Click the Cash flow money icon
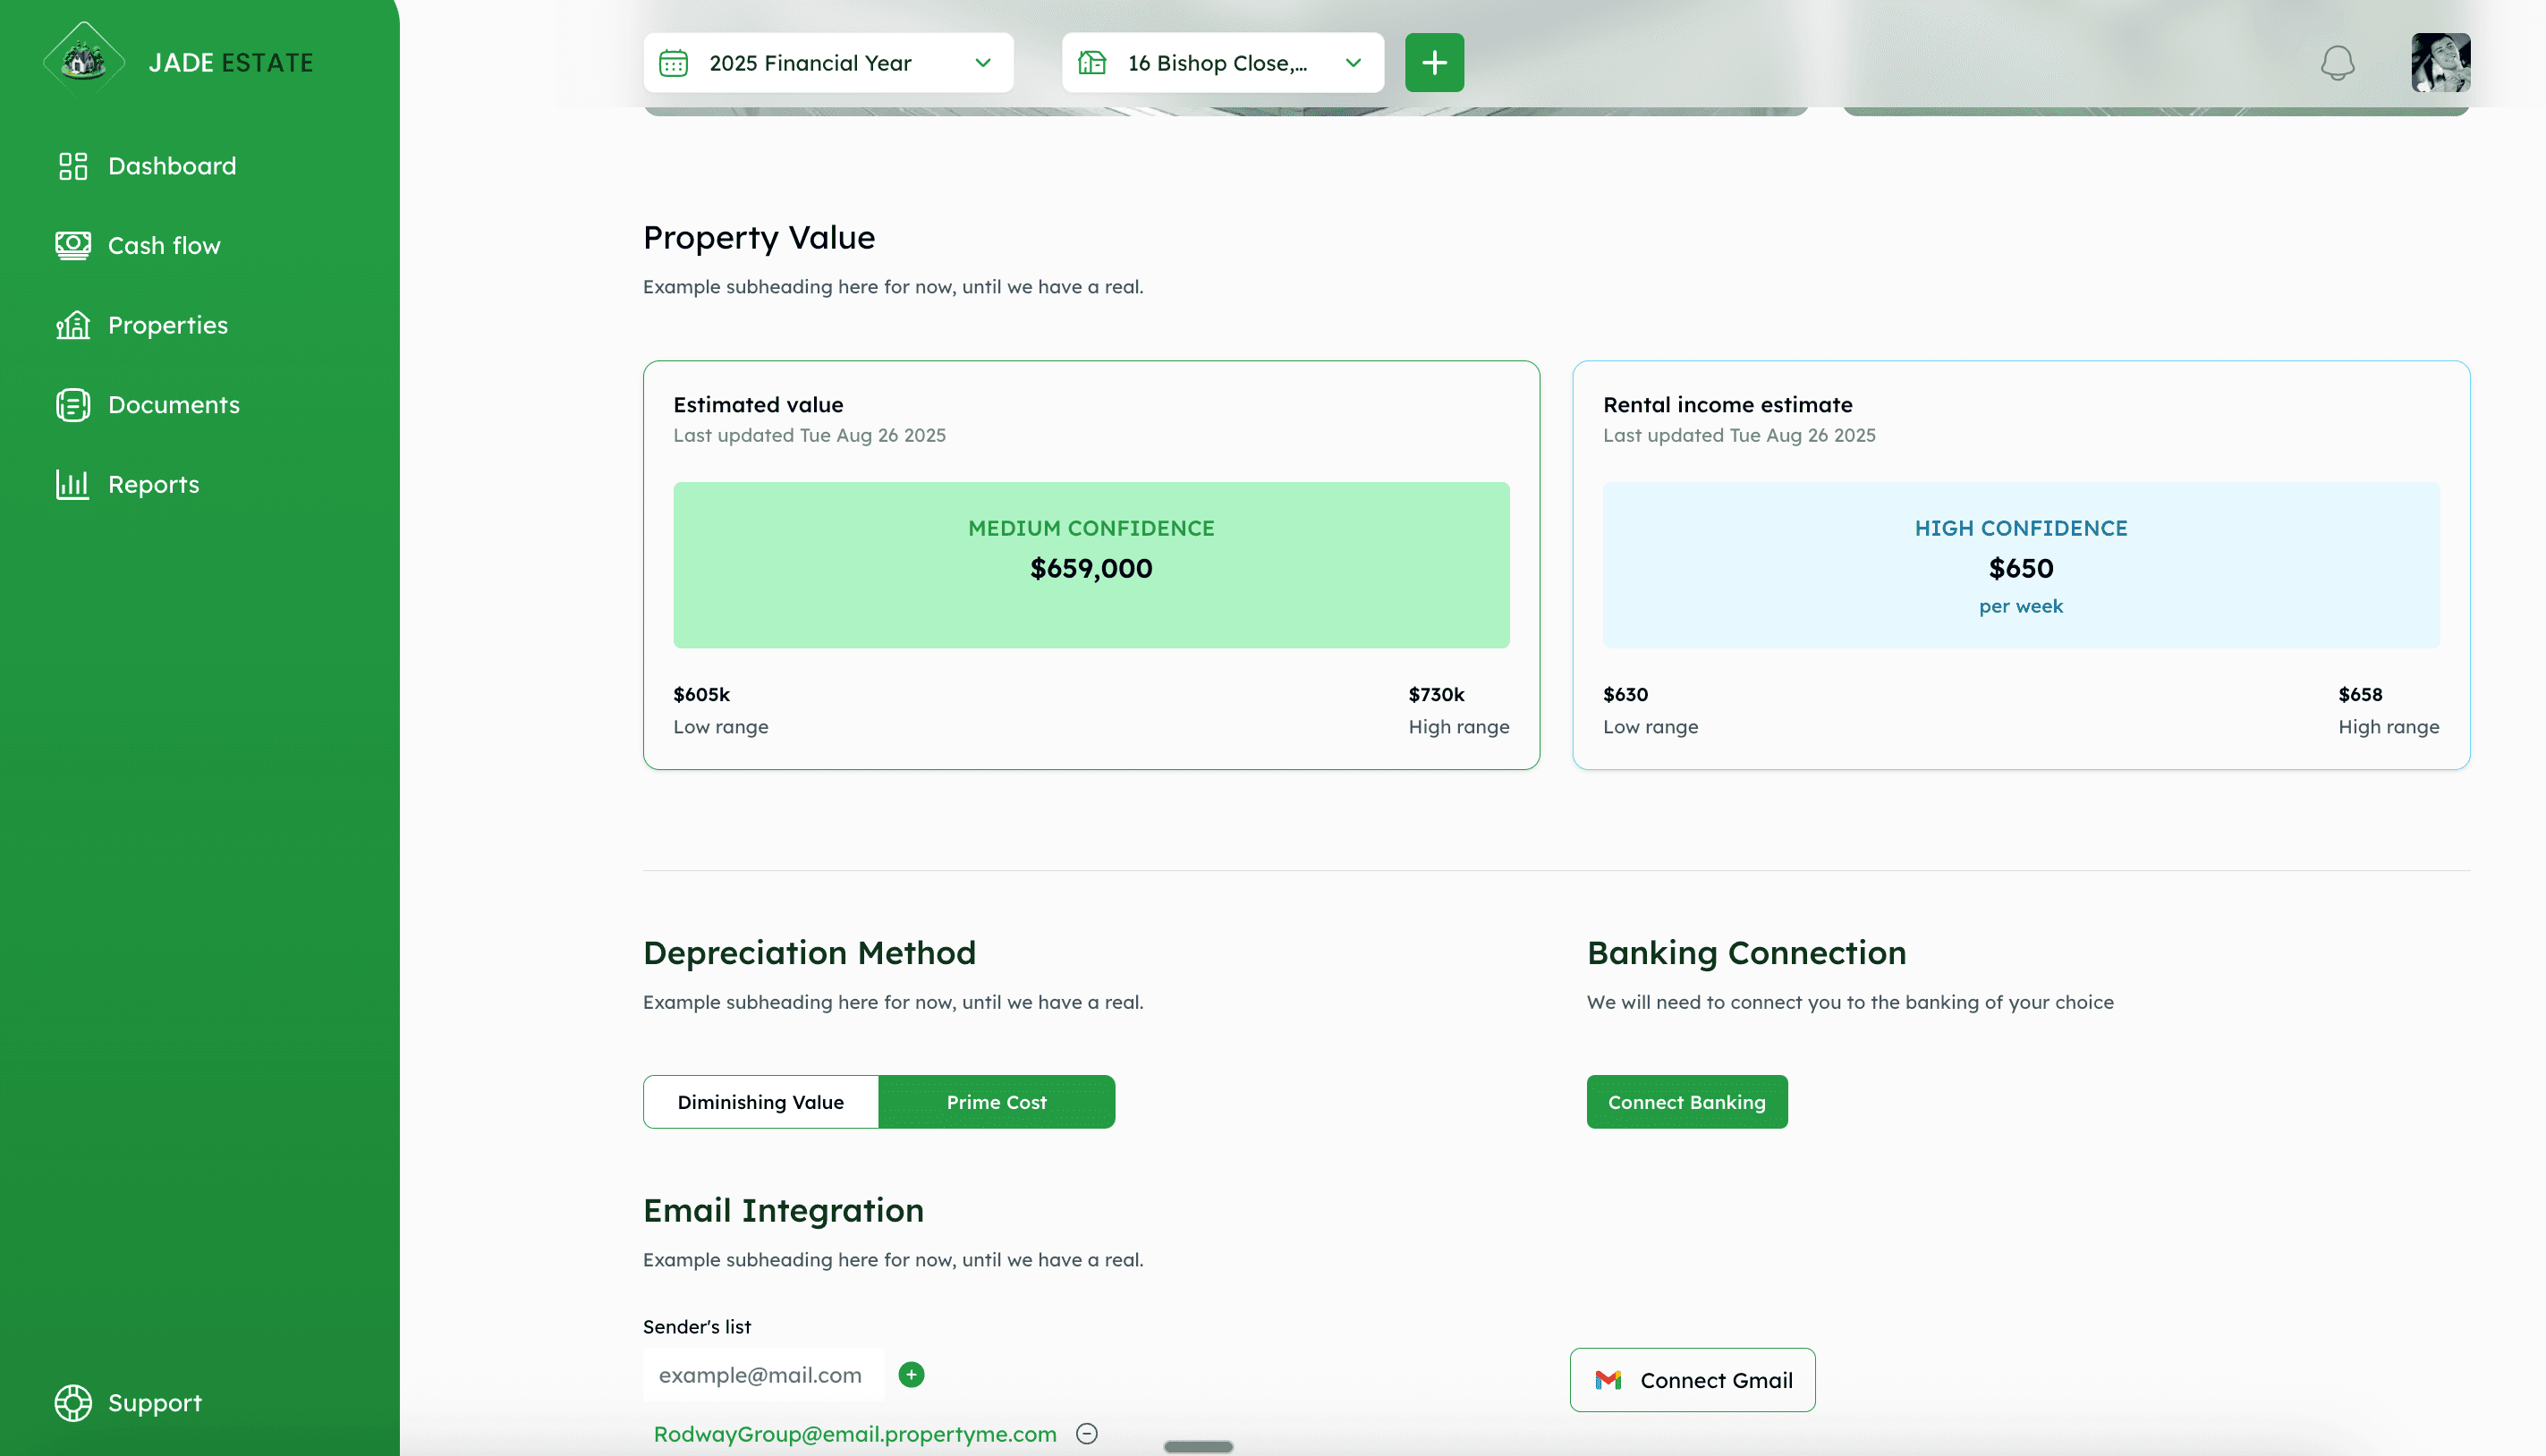 [x=73, y=245]
